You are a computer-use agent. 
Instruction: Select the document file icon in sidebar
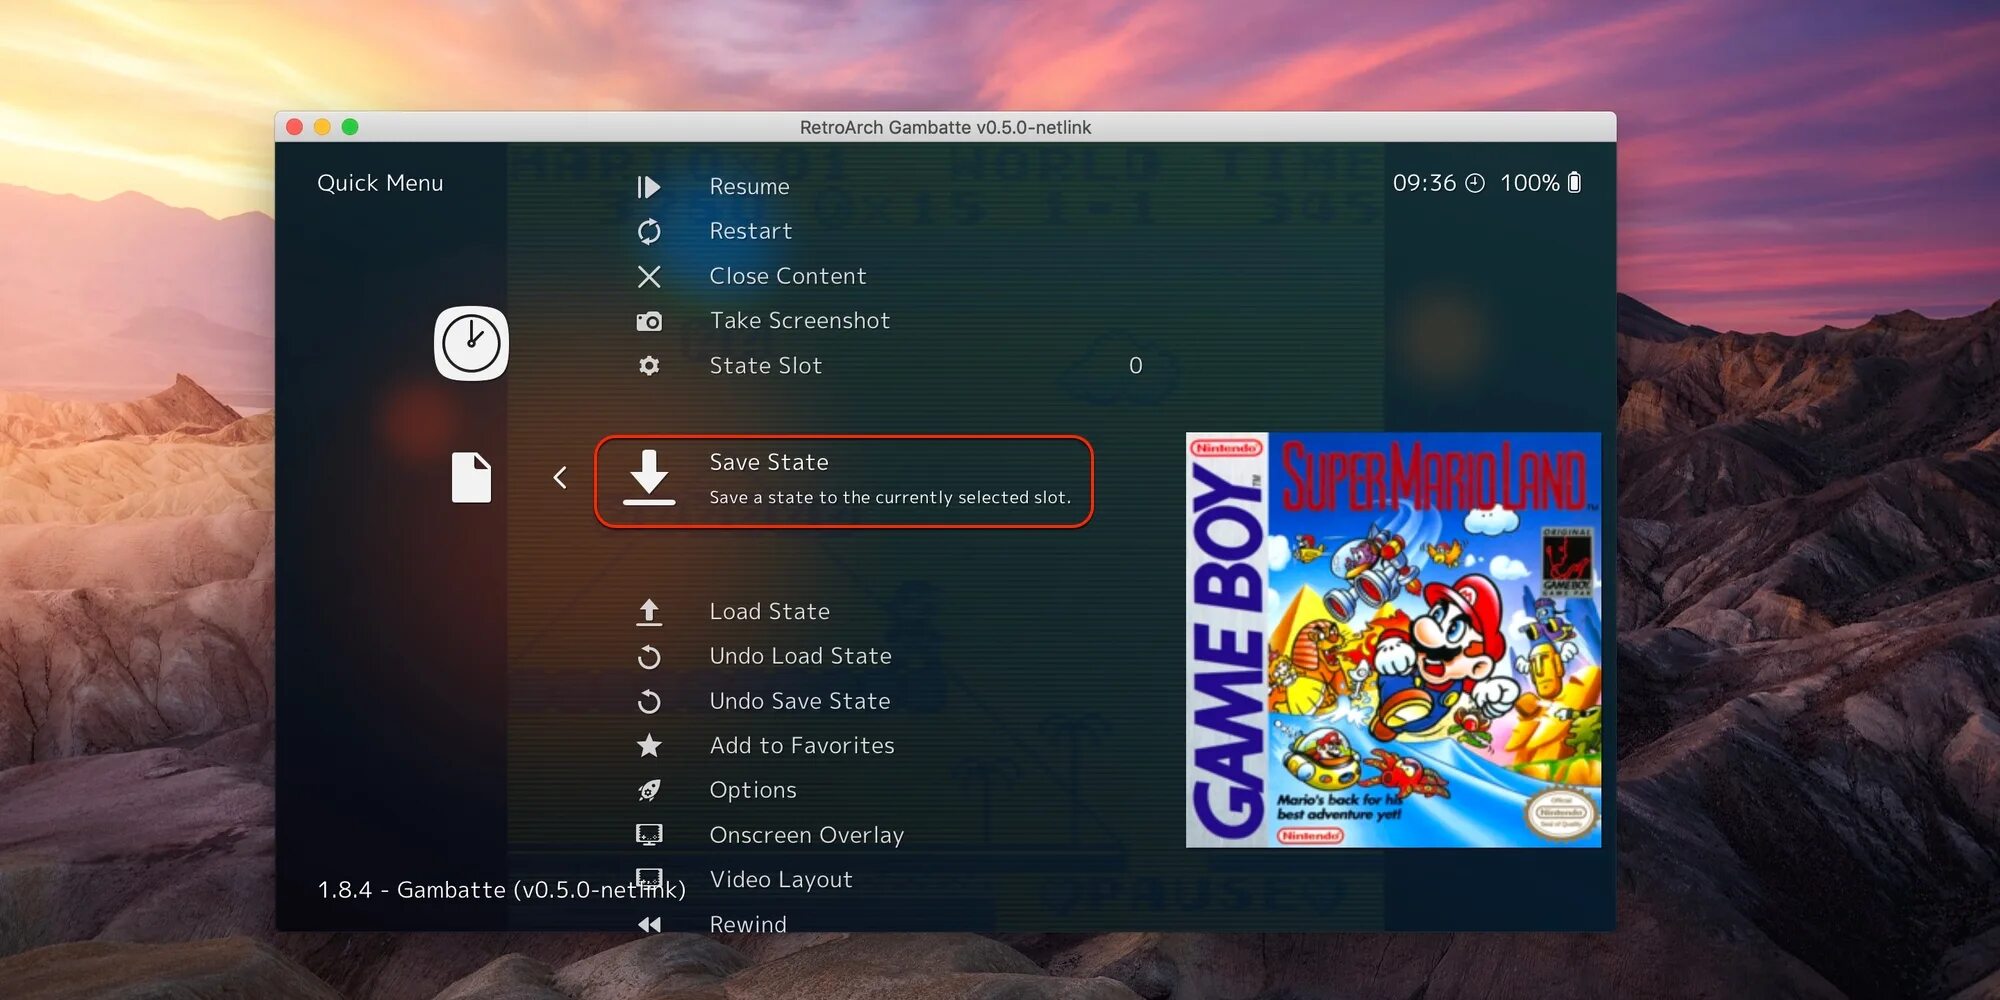coord(471,478)
